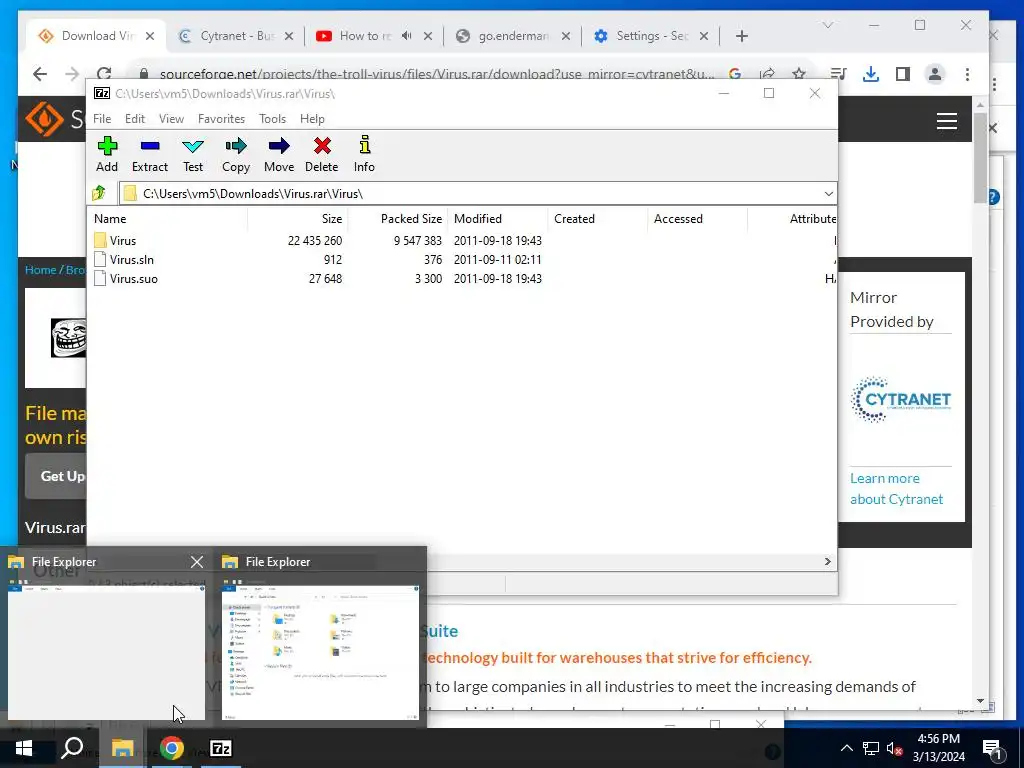This screenshot has width=1024, height=768.
Task: Sort by Packed Size column header
Action: (x=398, y=219)
